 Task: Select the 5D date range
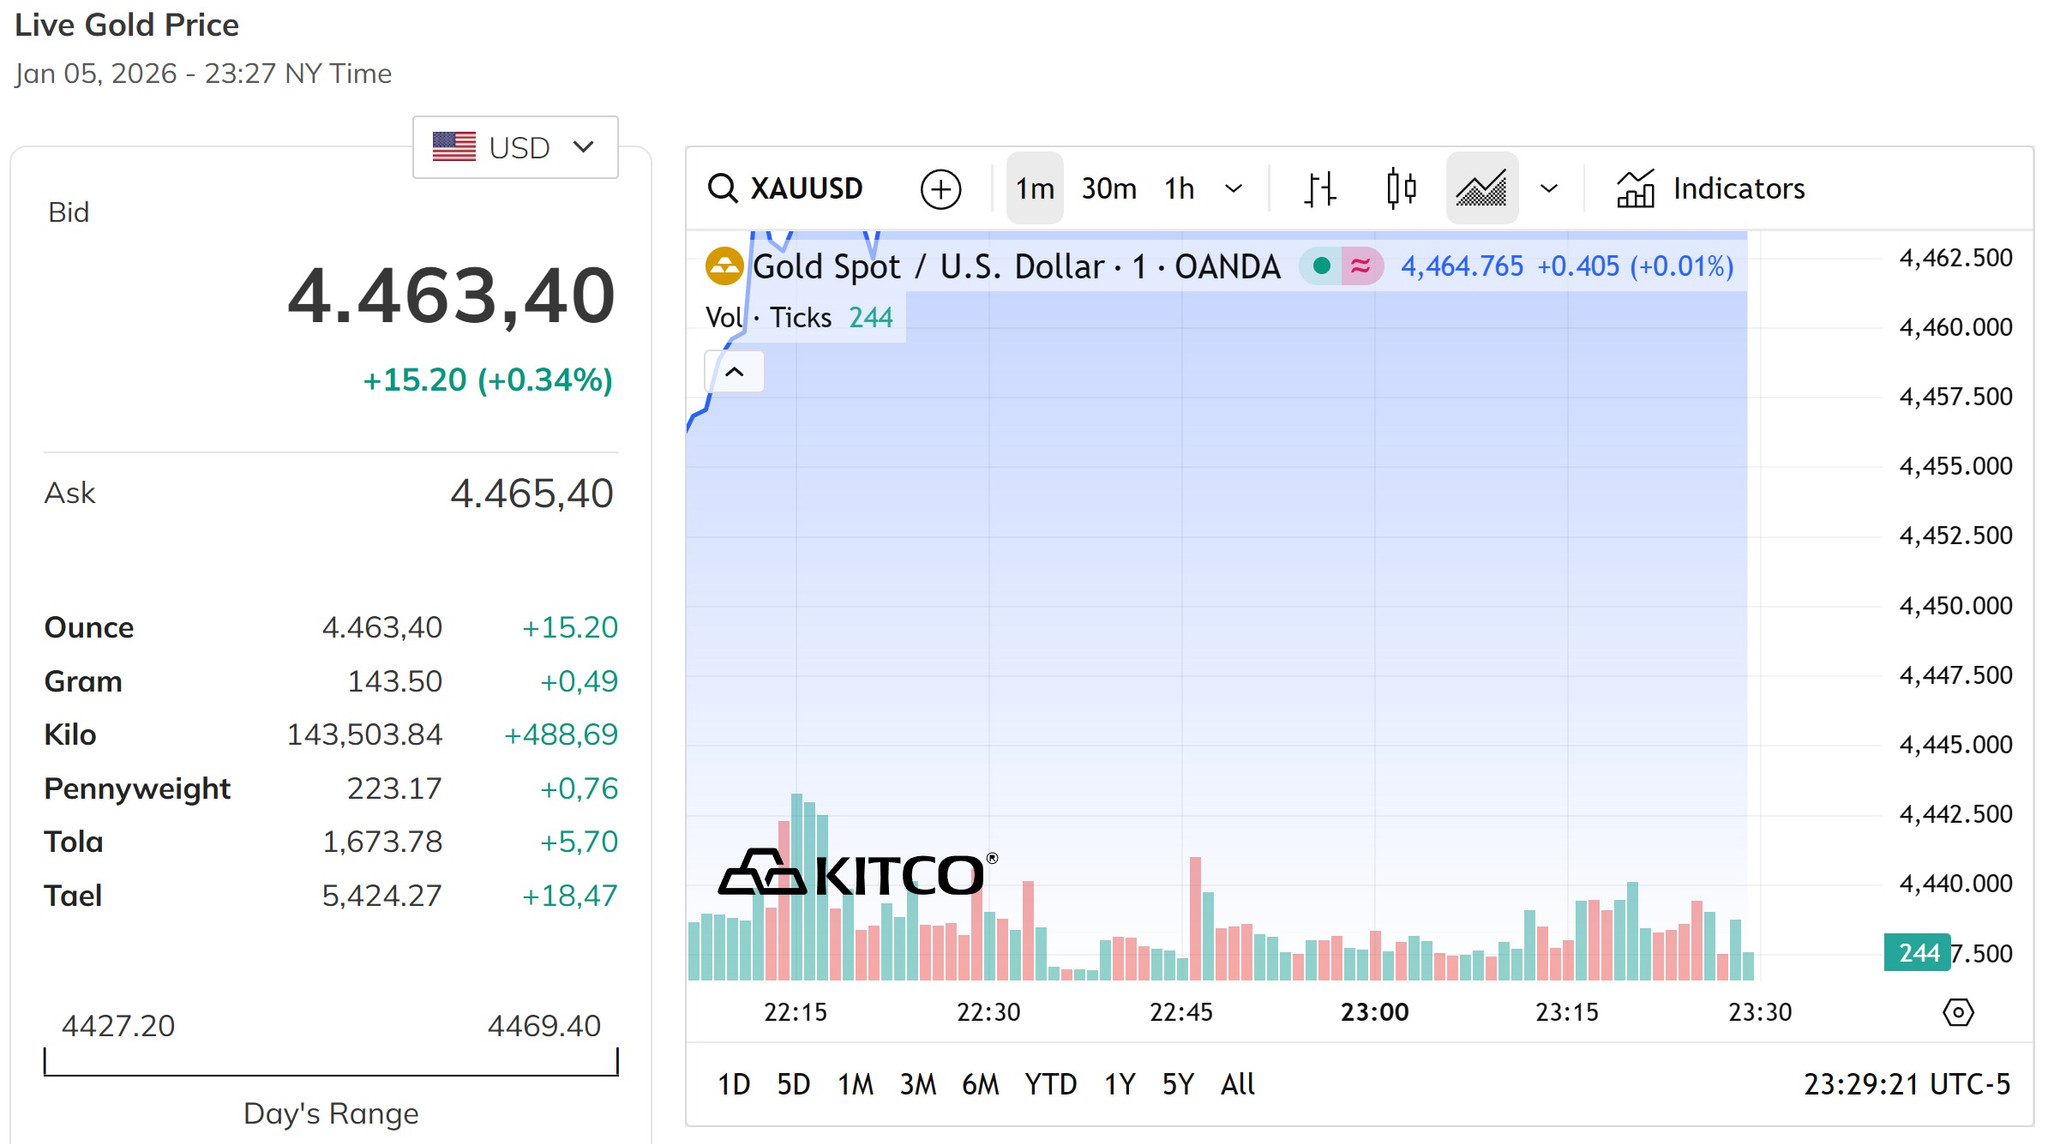tap(793, 1084)
